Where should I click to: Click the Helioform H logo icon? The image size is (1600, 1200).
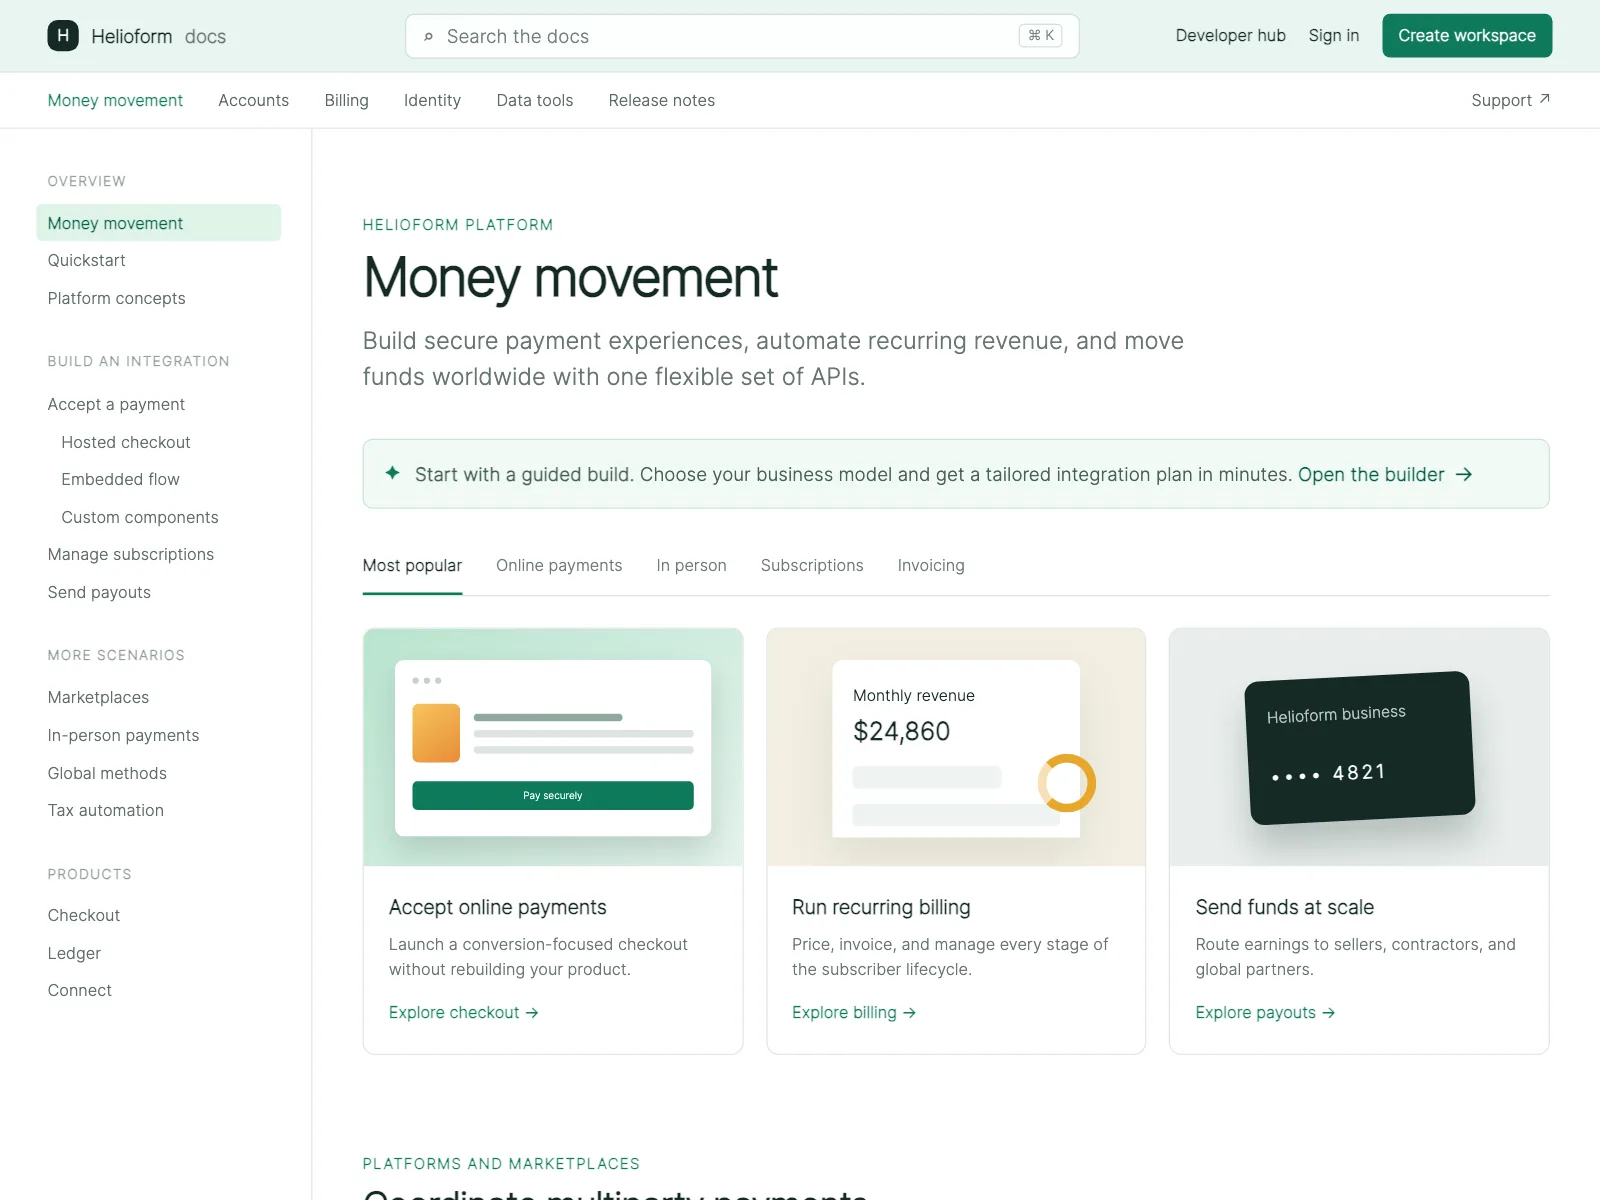[x=63, y=36]
